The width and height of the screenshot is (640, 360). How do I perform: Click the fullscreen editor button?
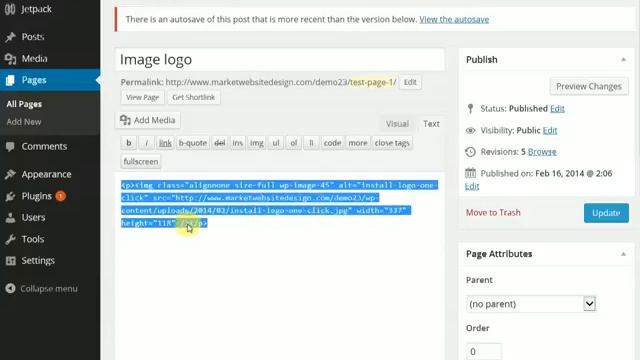coord(141,162)
